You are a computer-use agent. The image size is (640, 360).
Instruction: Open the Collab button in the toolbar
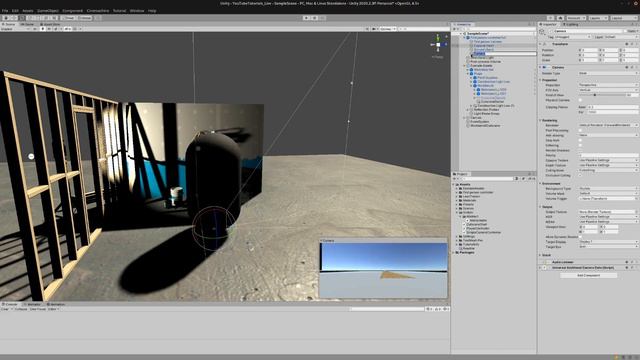coord(551,18)
